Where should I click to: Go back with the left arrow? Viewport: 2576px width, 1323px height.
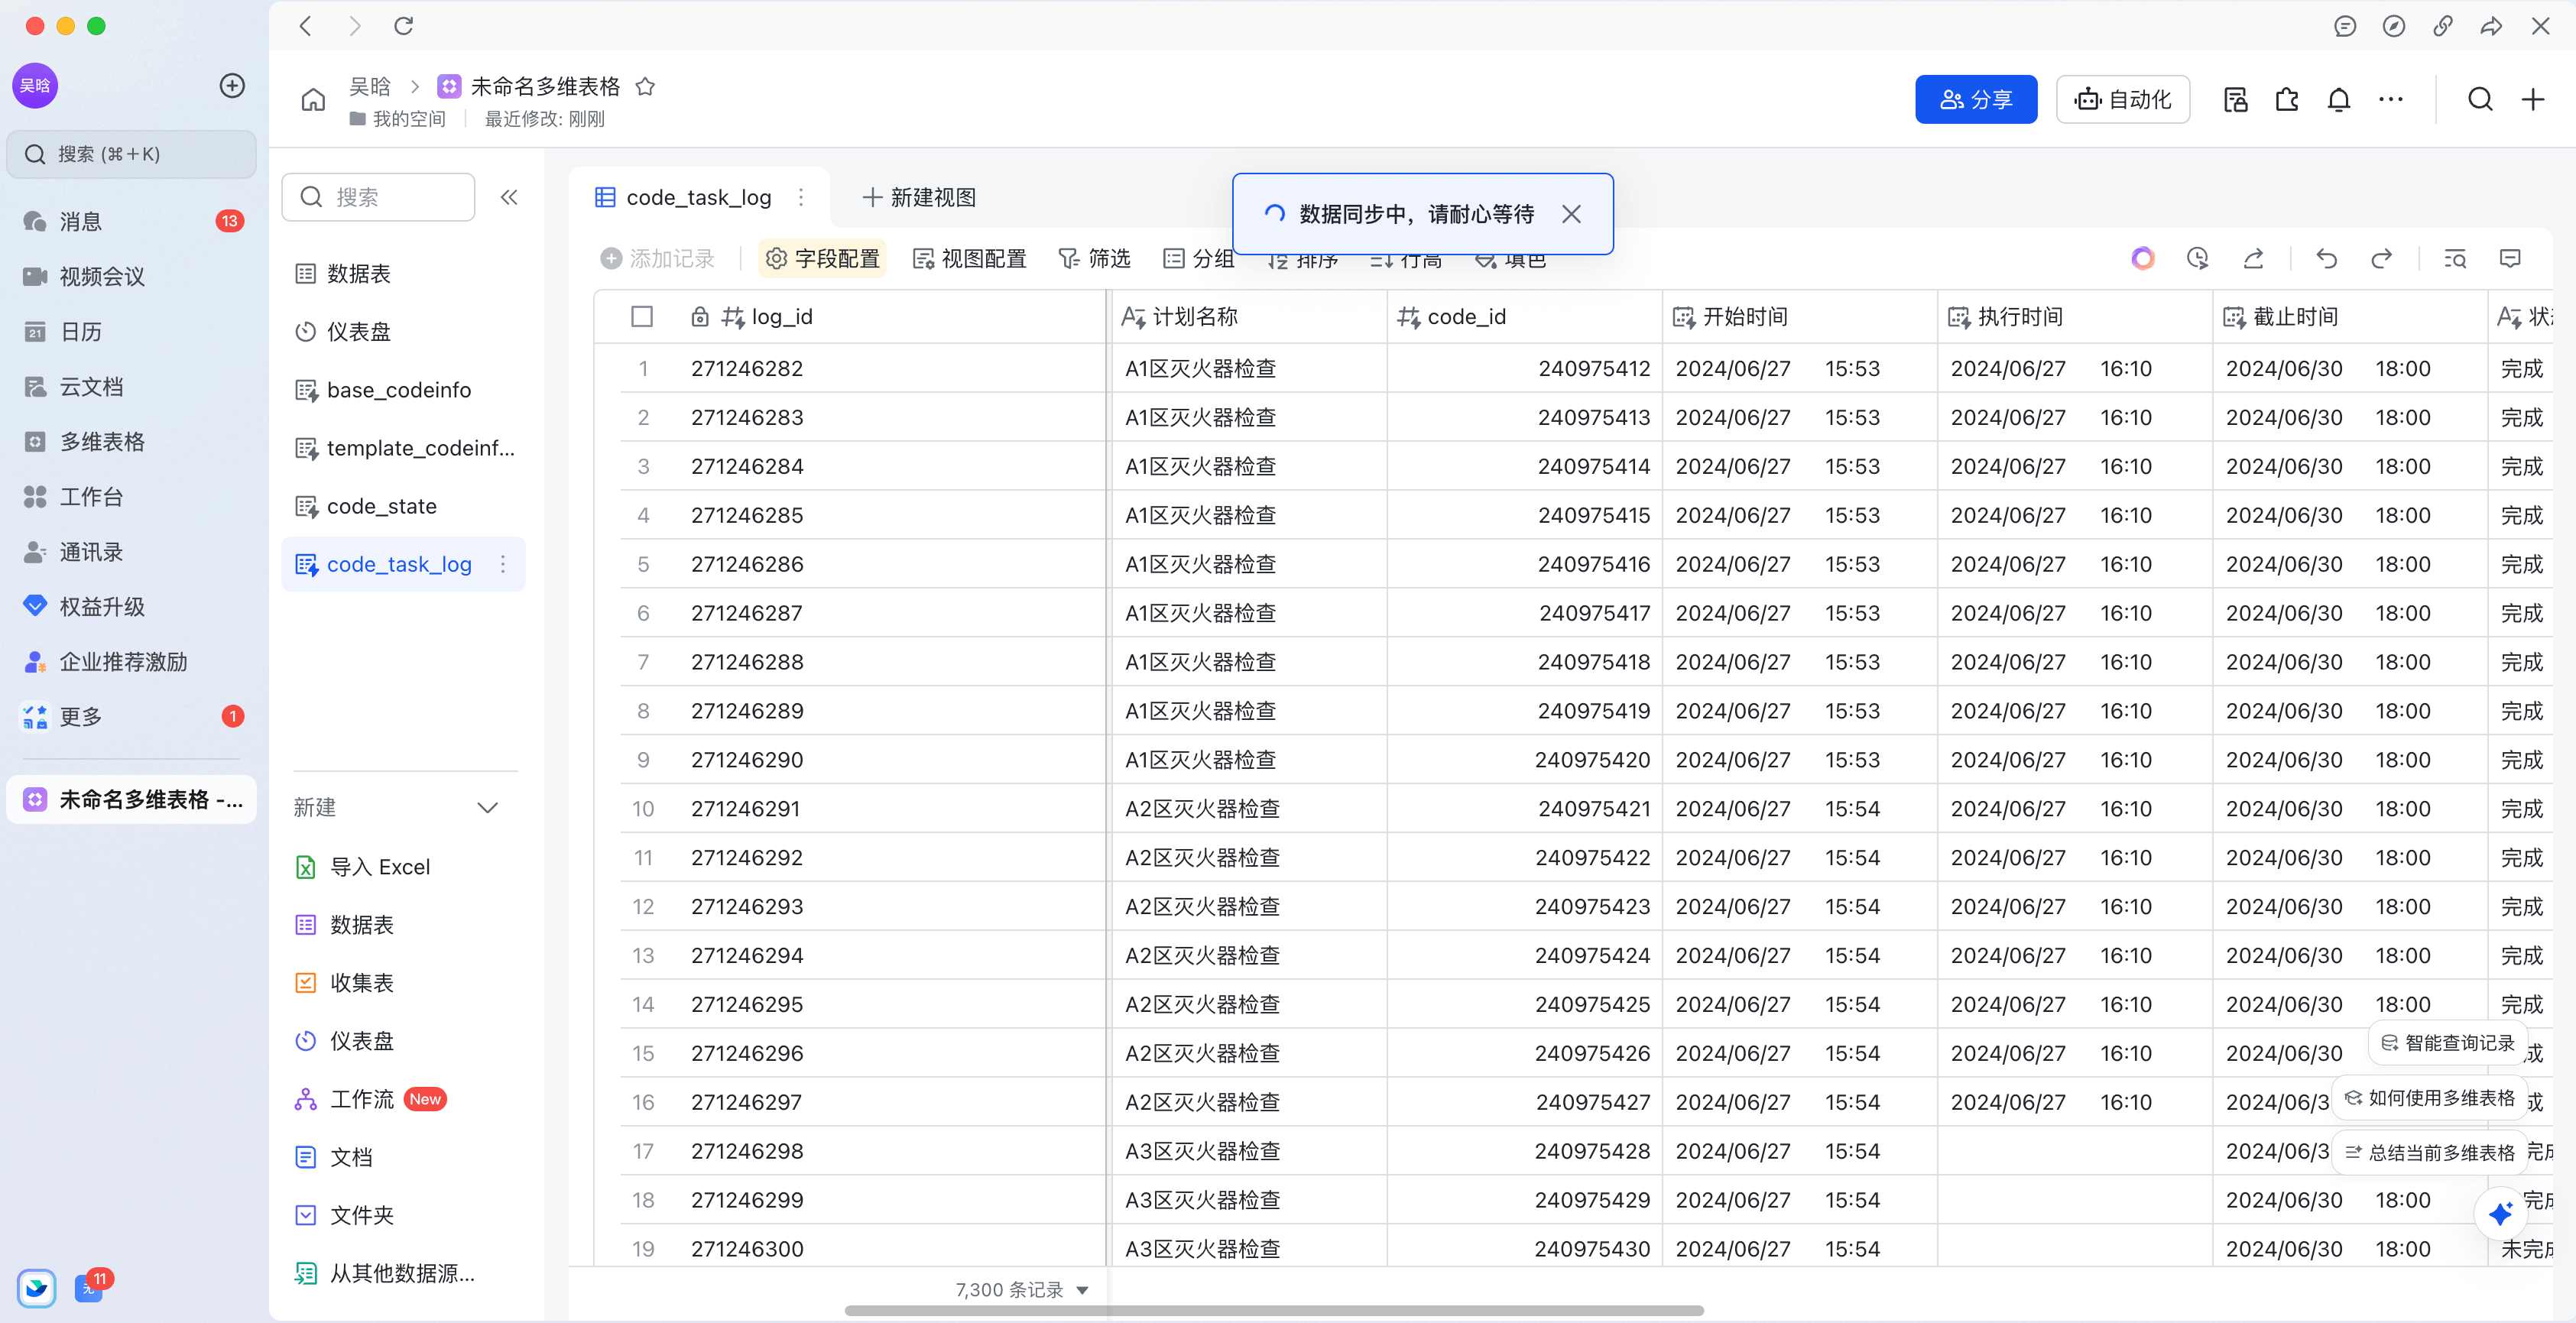306,26
